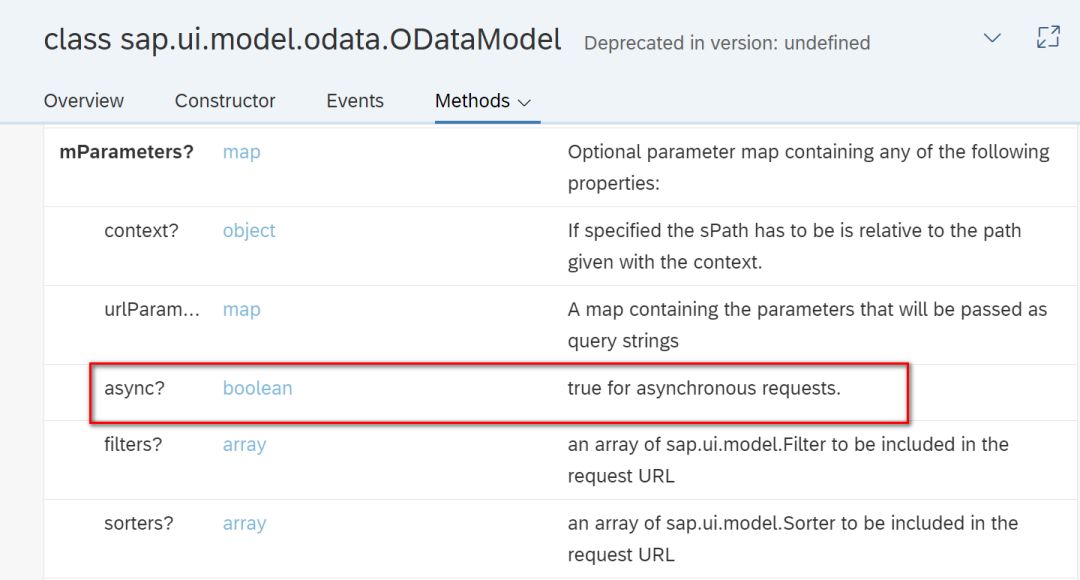The image size is (1080, 580).
Task: Select the mParameters? parameter name
Action: click(x=127, y=152)
